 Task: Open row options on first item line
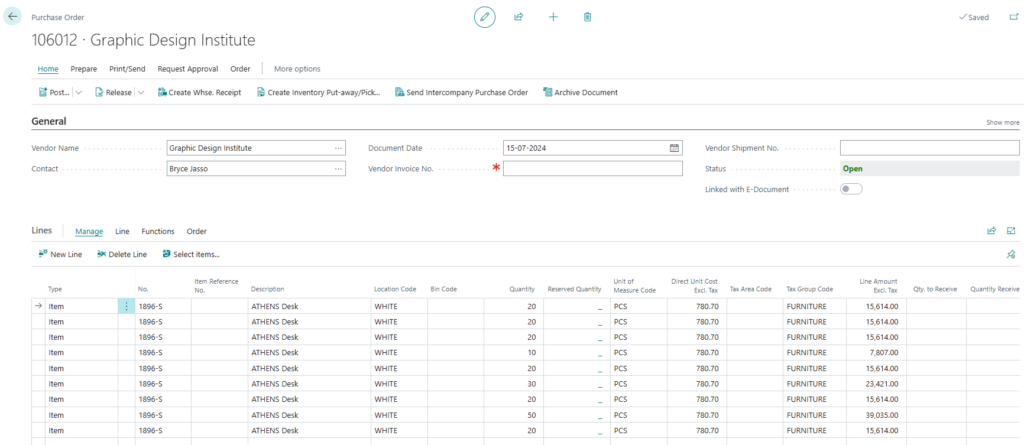pyautogui.click(x=126, y=306)
